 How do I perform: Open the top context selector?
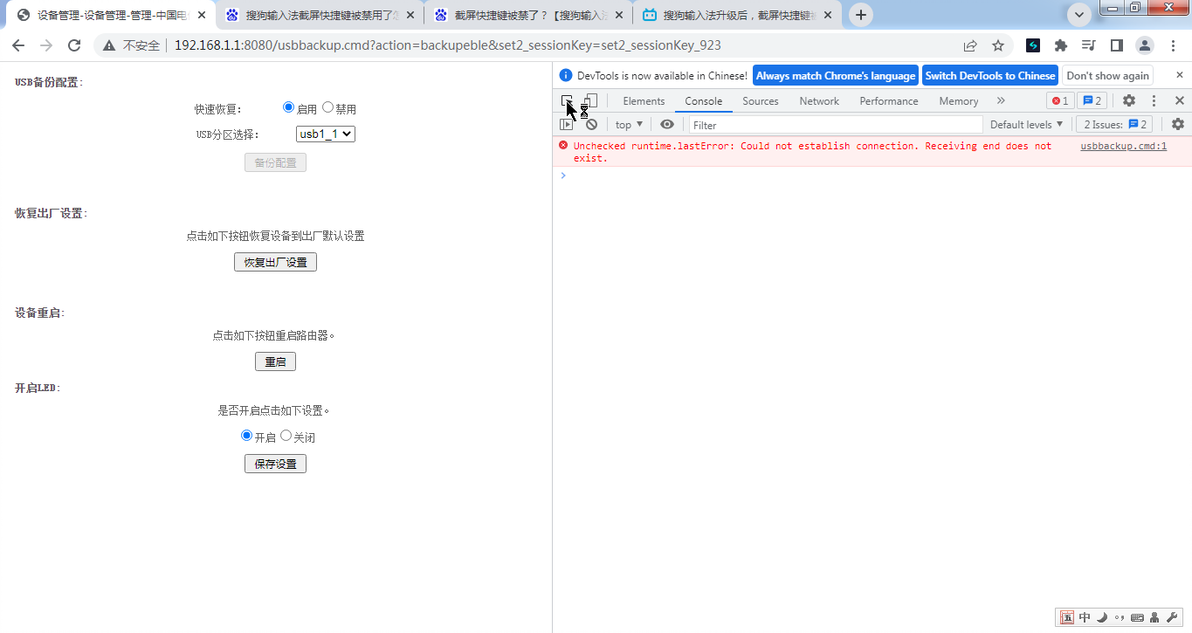pyautogui.click(x=629, y=125)
